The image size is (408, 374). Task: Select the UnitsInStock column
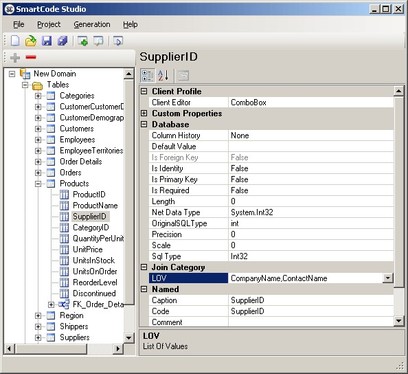tap(93, 260)
